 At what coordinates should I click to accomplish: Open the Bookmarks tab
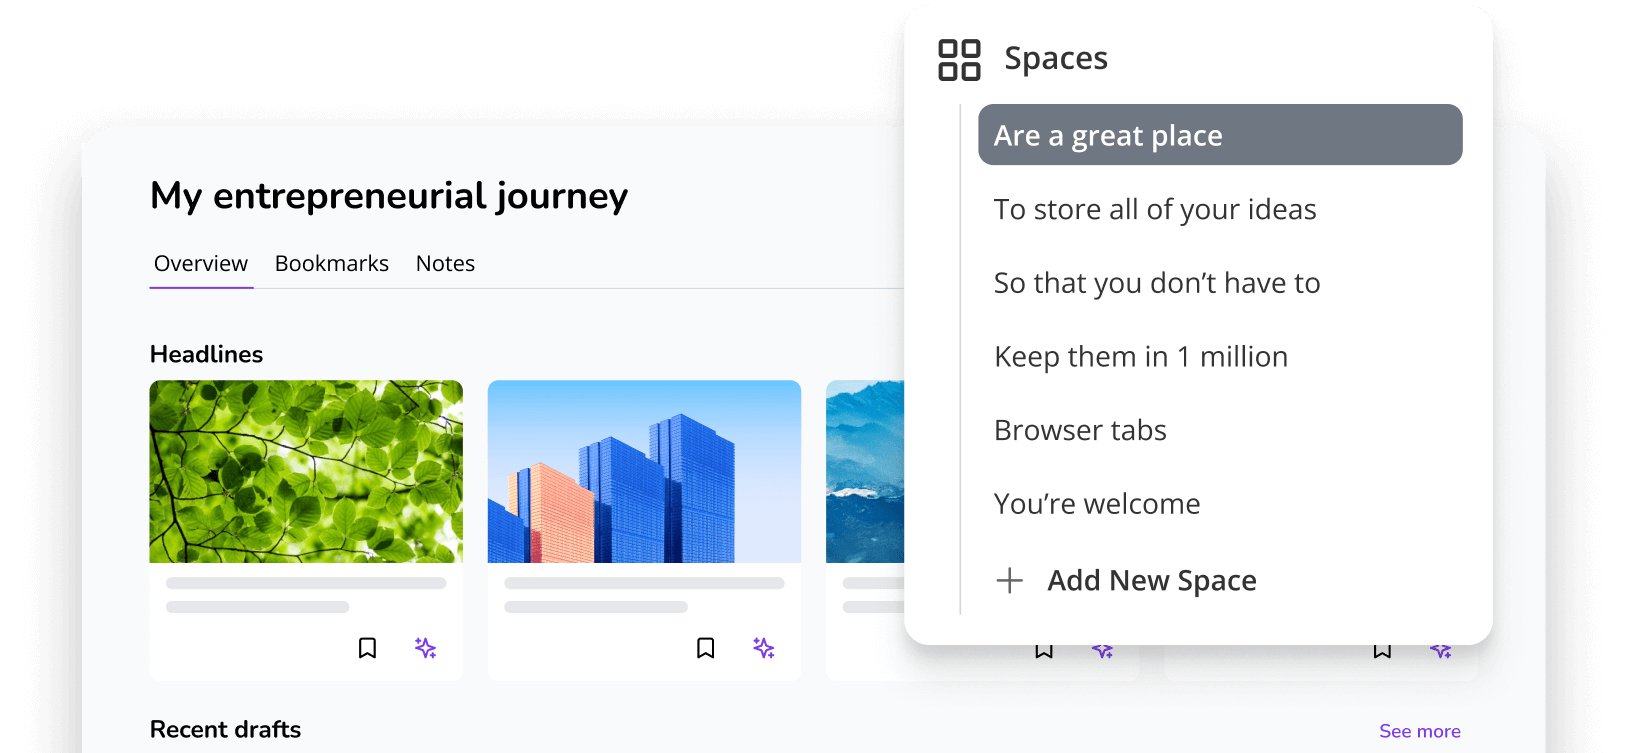332,264
